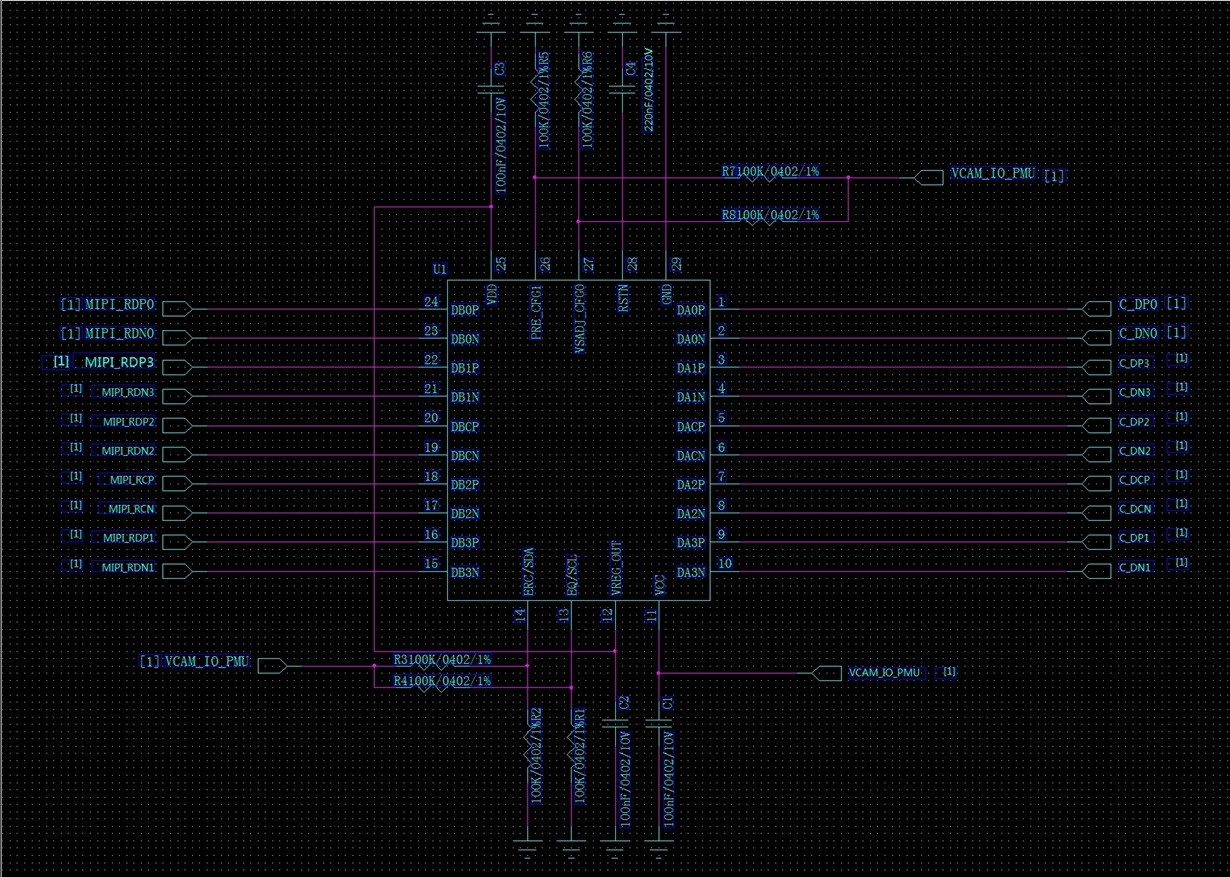Select the U1 reference designator
The height and width of the screenshot is (877, 1230).
(439, 269)
